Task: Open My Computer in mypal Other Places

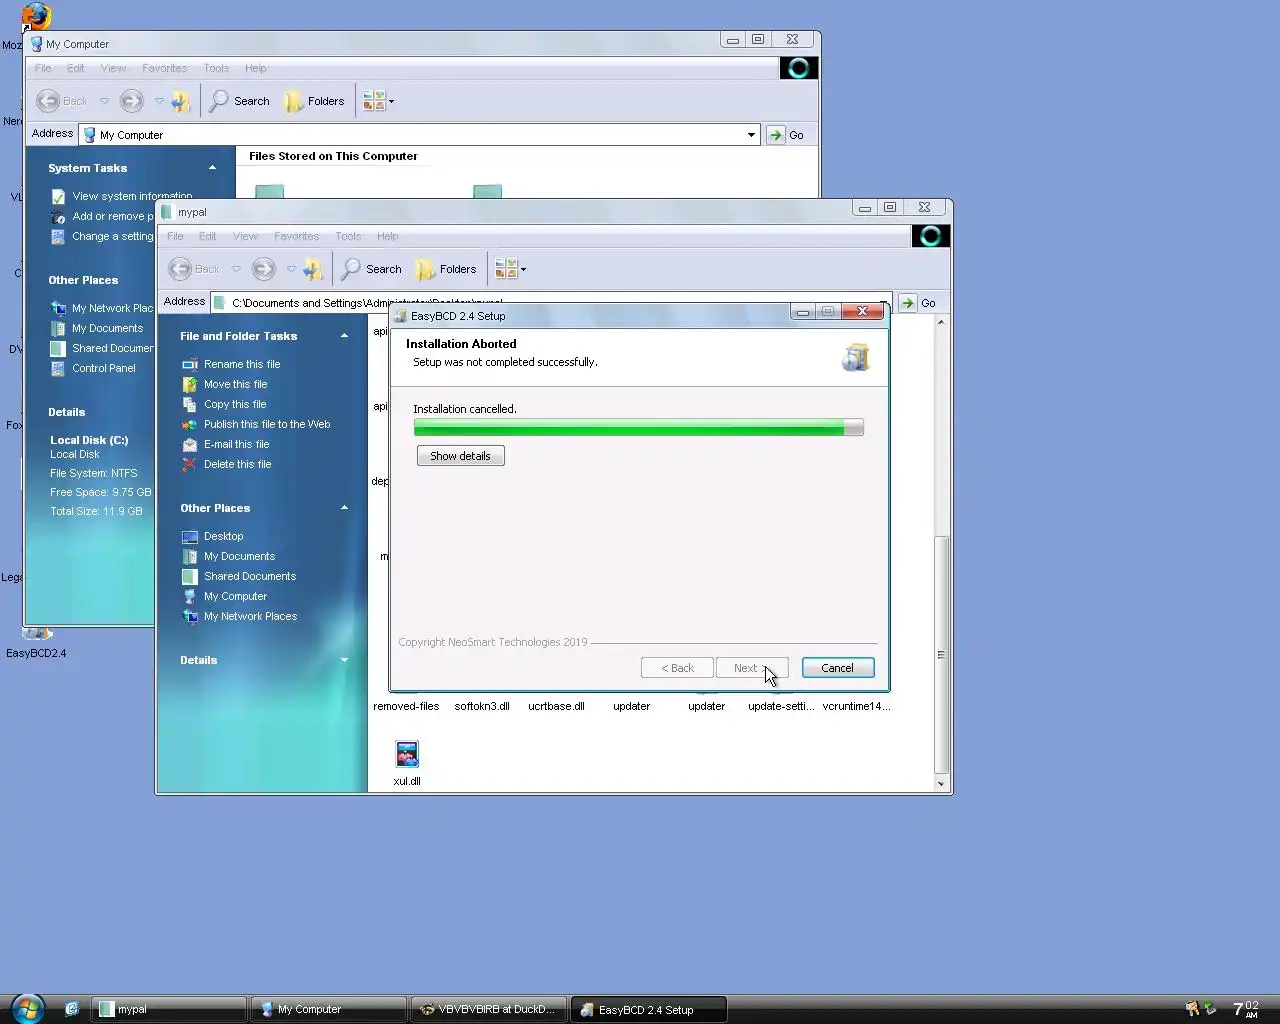Action: click(x=235, y=596)
